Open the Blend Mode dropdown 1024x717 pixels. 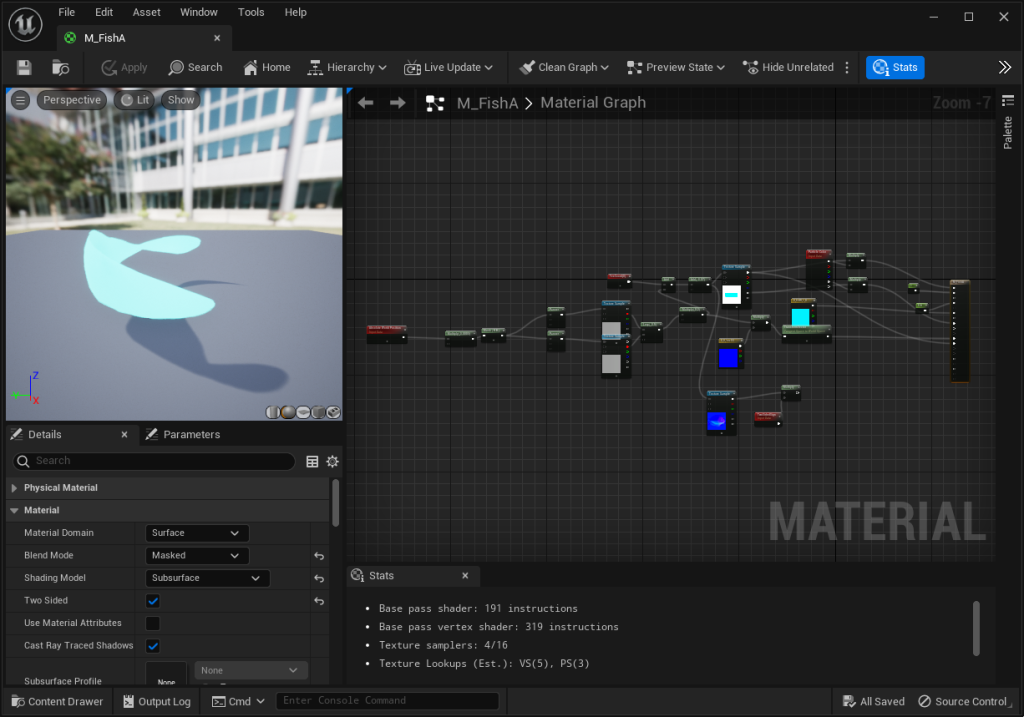click(x=197, y=555)
